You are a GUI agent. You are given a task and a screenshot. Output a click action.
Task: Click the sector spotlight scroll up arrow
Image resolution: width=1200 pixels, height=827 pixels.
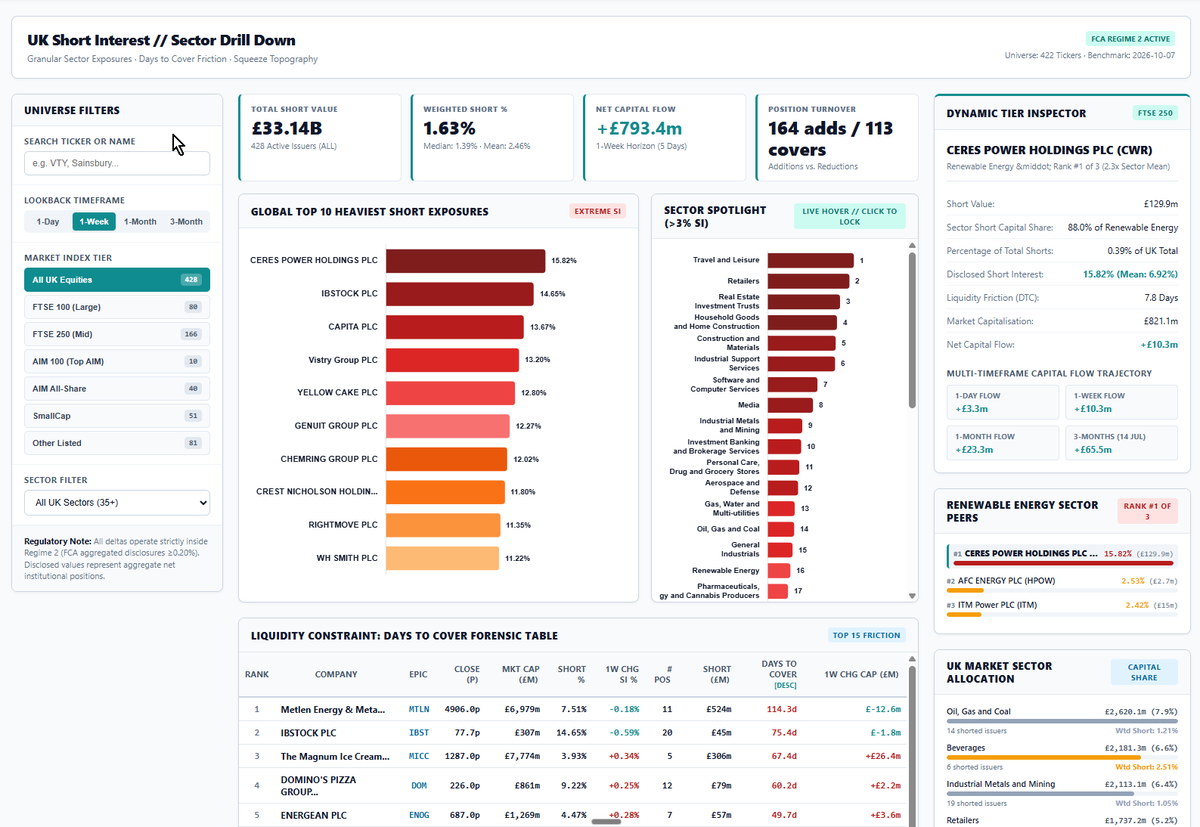(x=911, y=245)
